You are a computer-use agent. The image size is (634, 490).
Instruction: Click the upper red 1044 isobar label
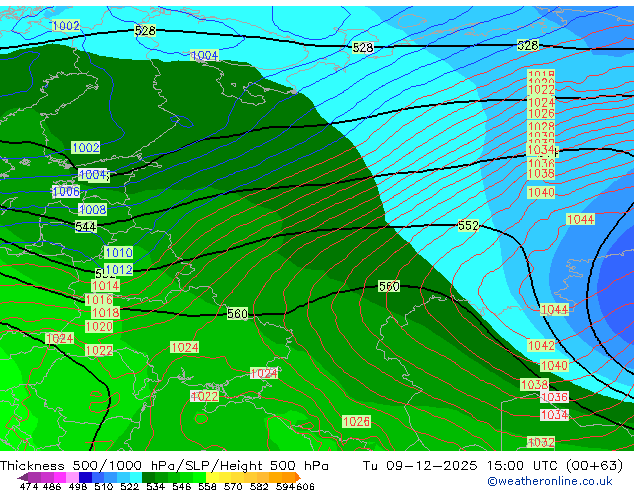[581, 220]
